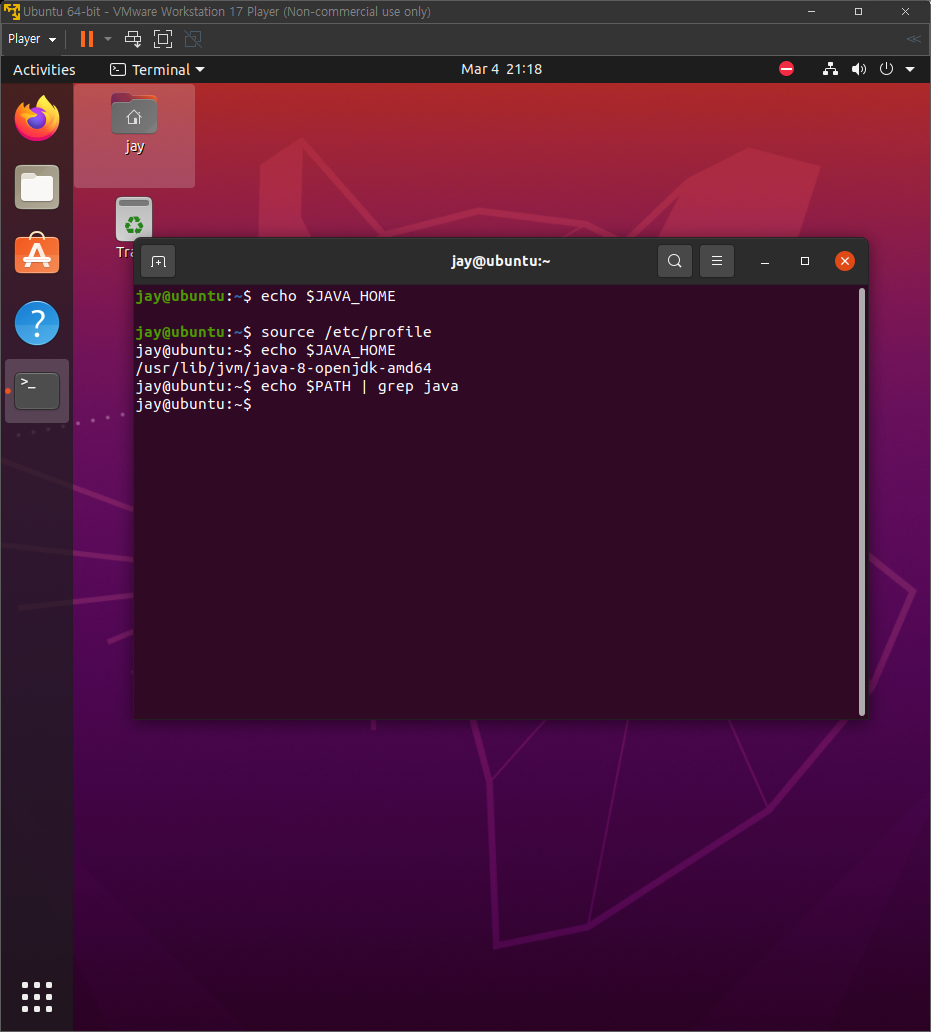Click the /usr/lib/jvm/java-8-openjdk-amd64 output line
Image resolution: width=931 pixels, height=1032 pixels.
click(284, 368)
